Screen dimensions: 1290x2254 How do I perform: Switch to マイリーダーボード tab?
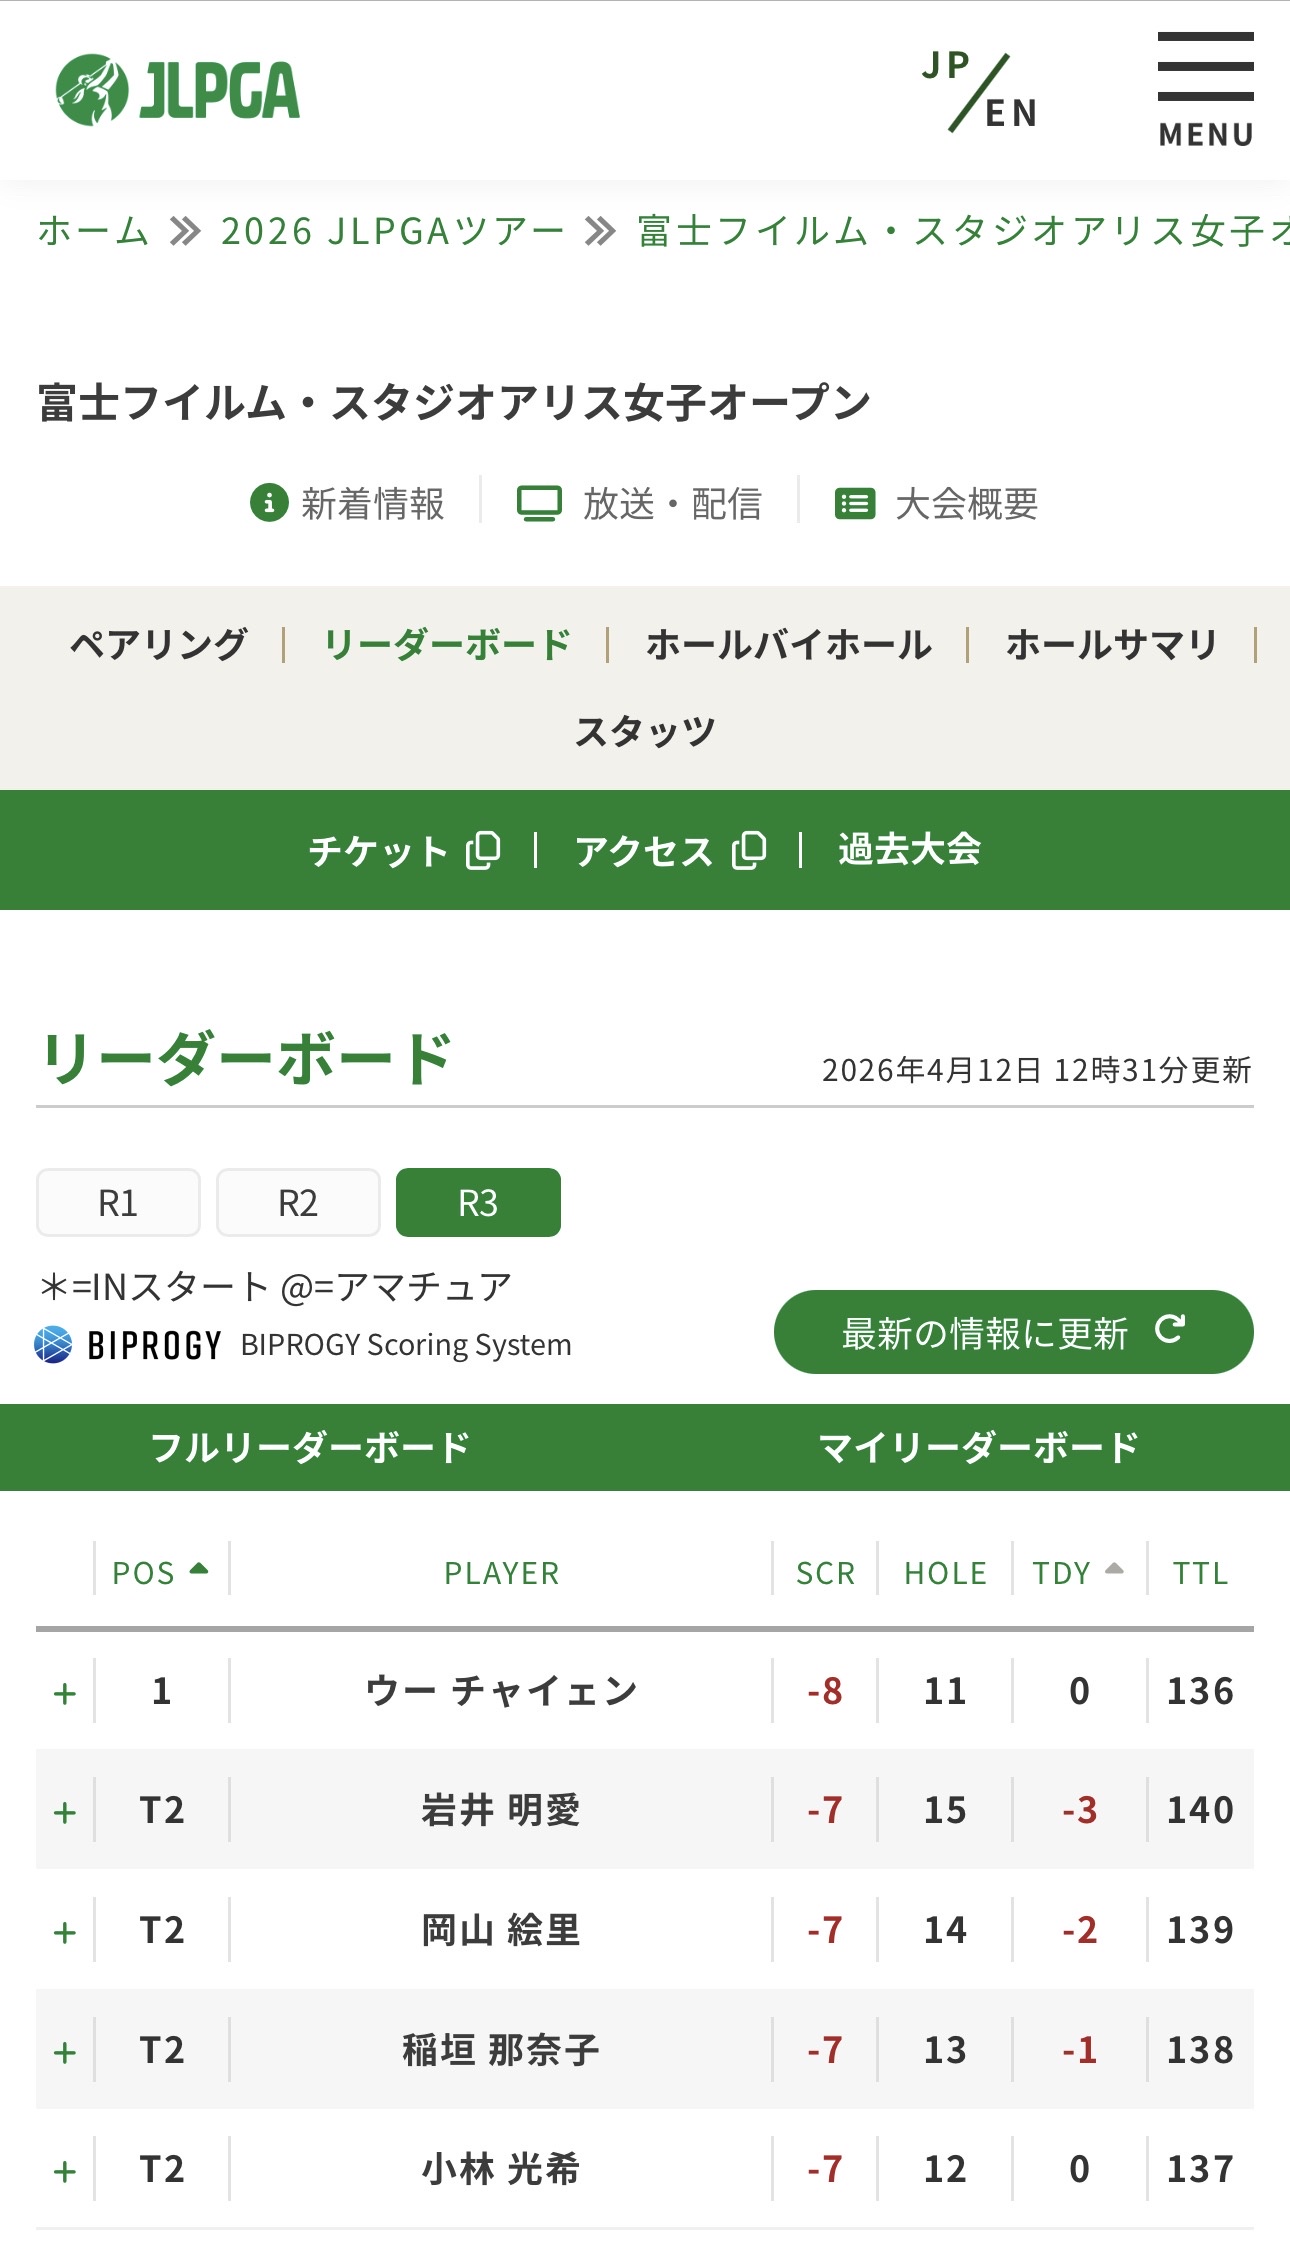[977, 1447]
